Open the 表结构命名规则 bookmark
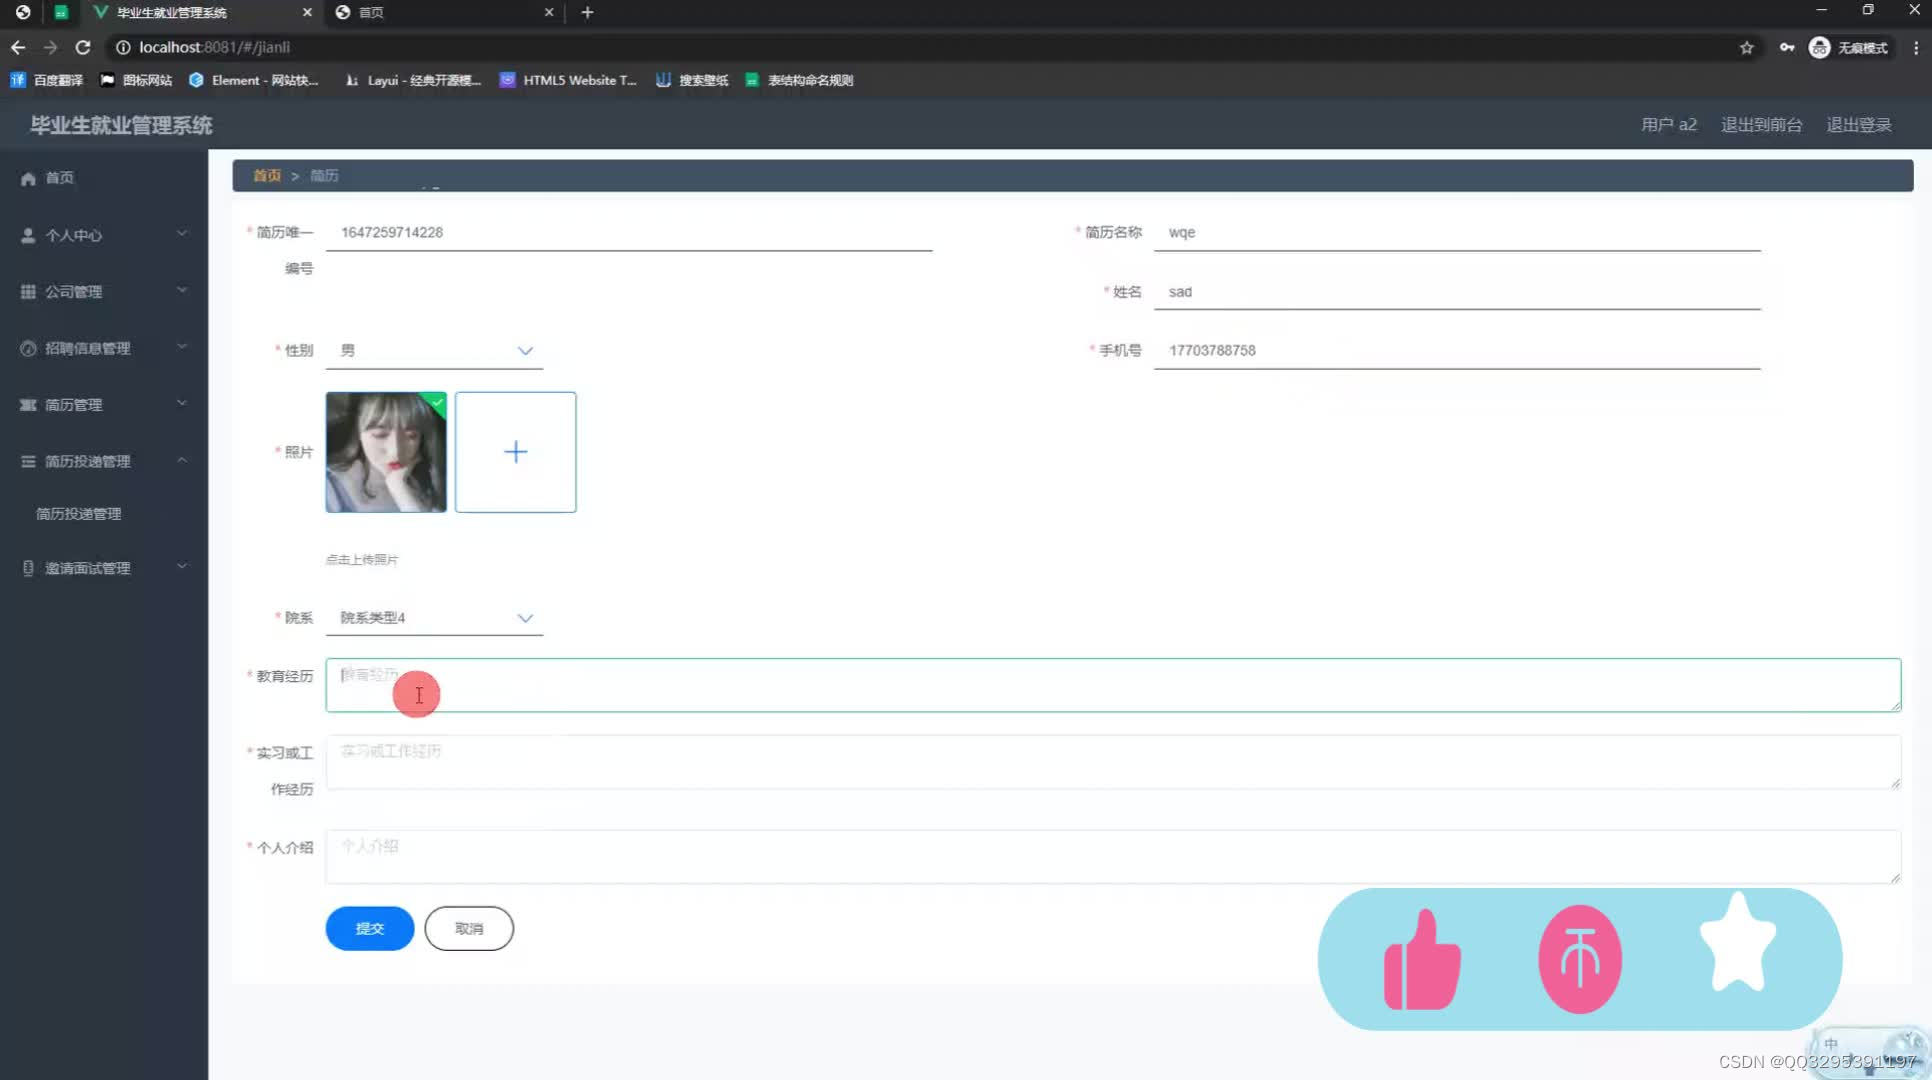Viewport: 1932px width, 1080px height. pos(799,80)
